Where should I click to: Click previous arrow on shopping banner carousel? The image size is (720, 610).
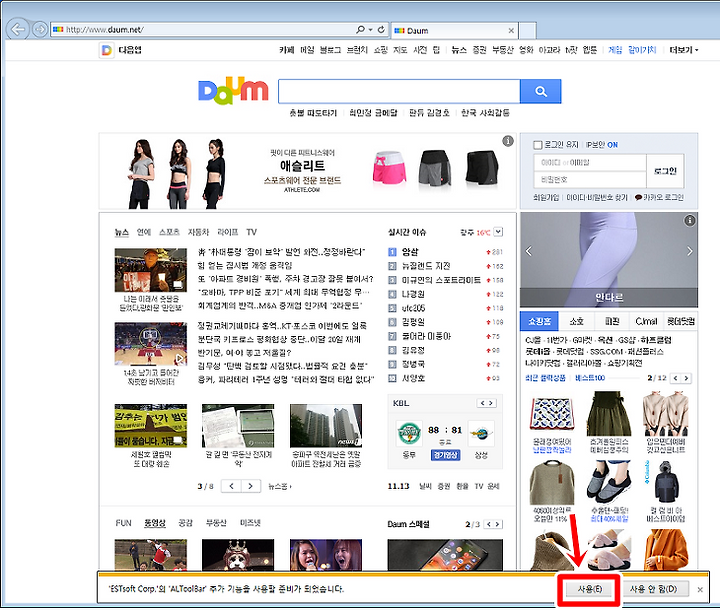click(x=529, y=251)
